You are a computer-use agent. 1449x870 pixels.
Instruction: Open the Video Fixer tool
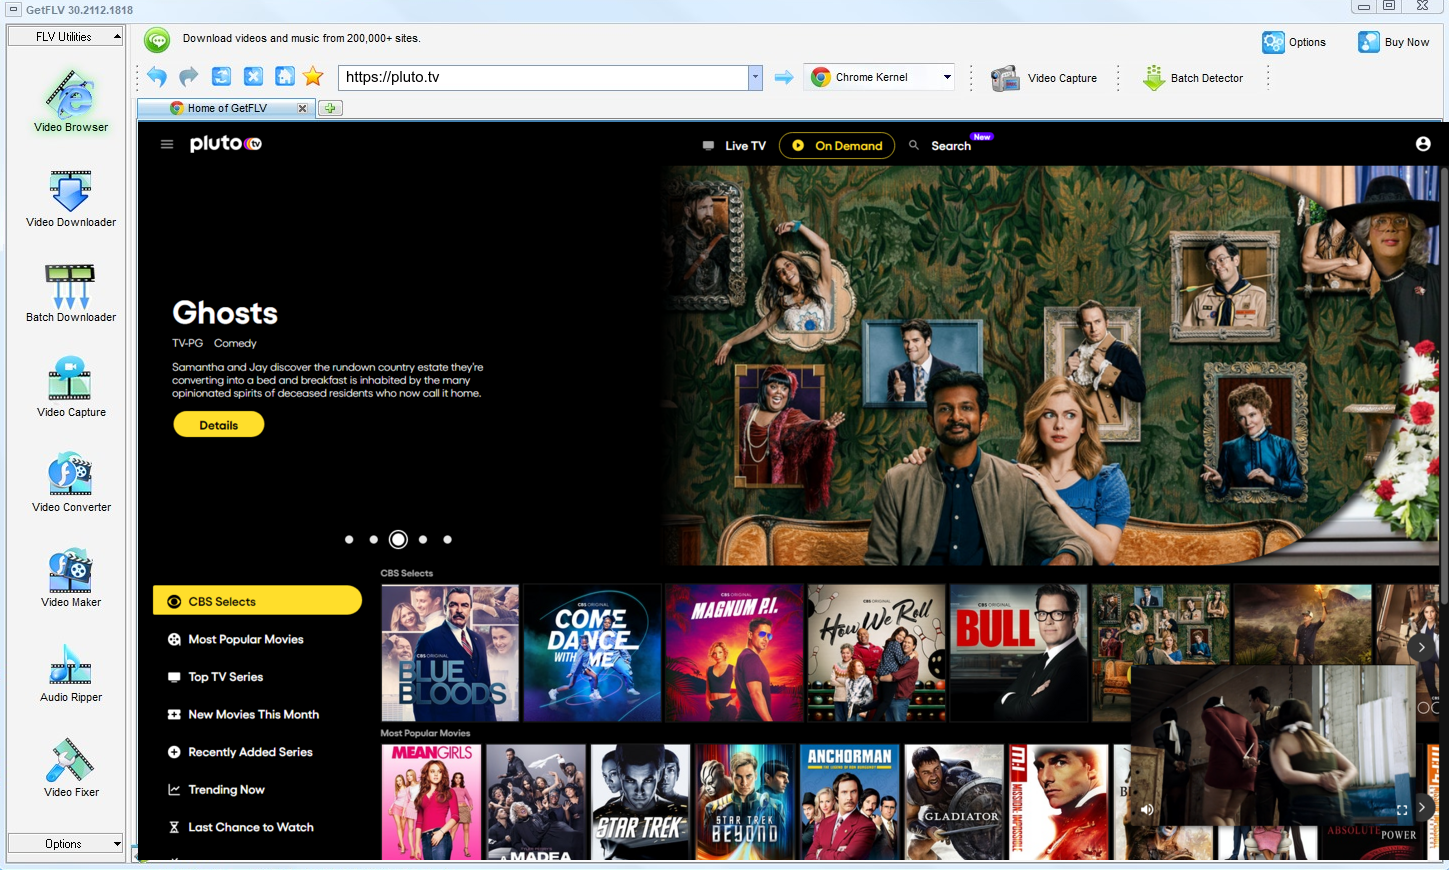(x=71, y=768)
